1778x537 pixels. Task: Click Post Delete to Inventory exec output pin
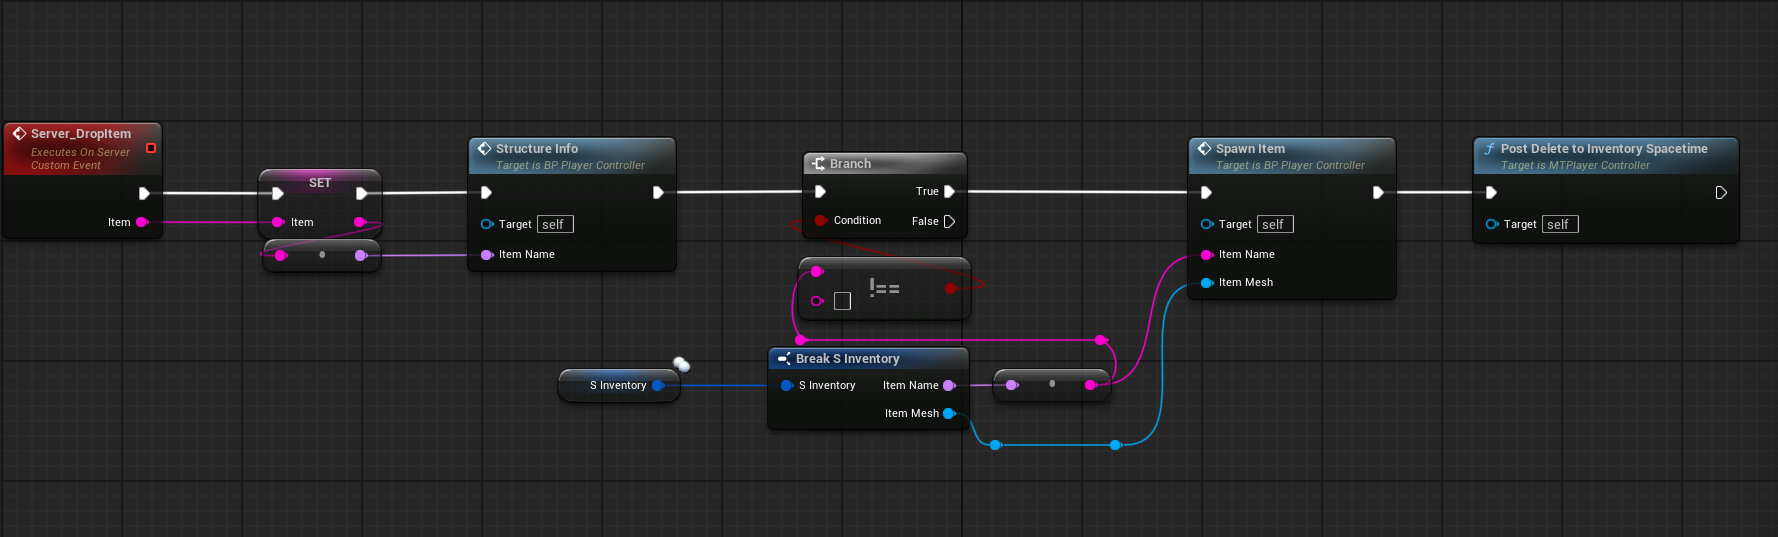pos(1721,192)
